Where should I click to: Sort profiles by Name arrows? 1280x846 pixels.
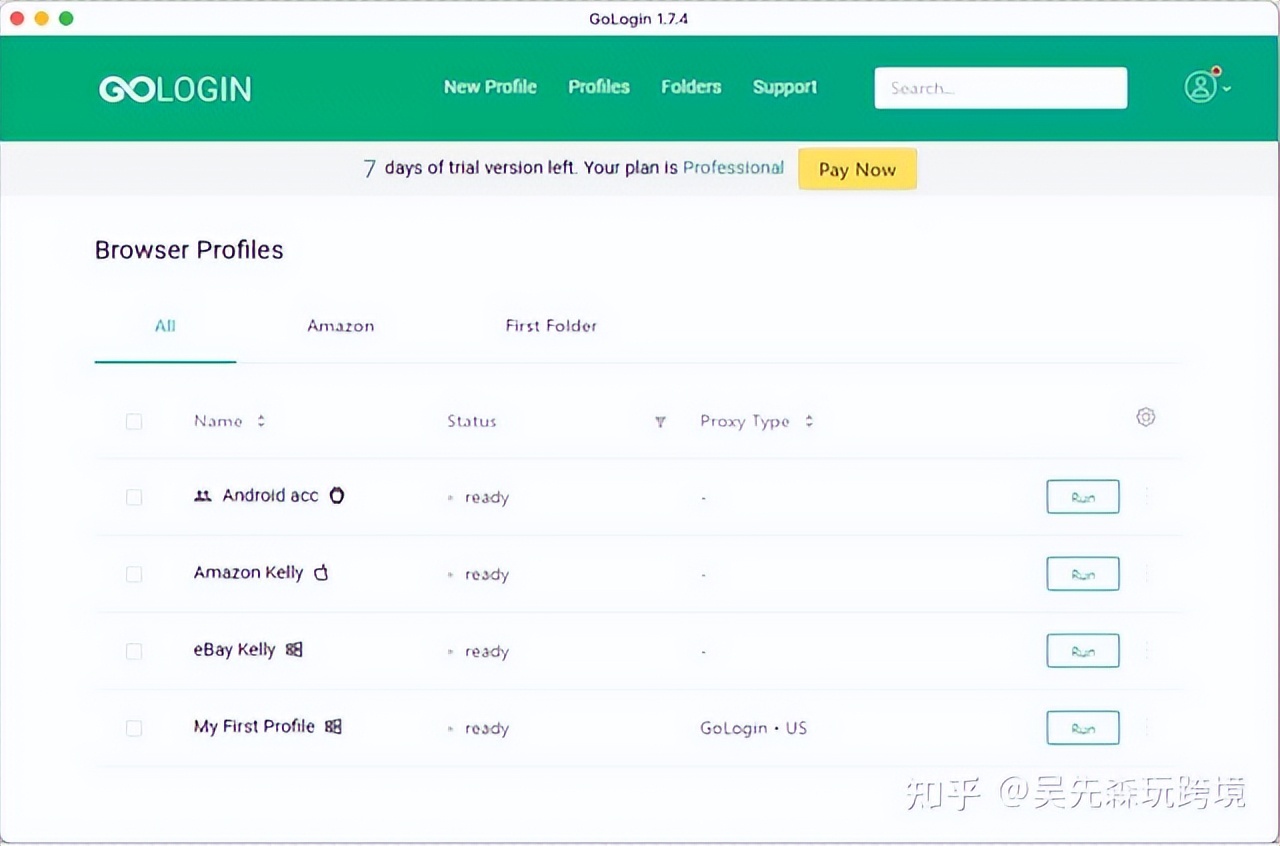point(261,421)
